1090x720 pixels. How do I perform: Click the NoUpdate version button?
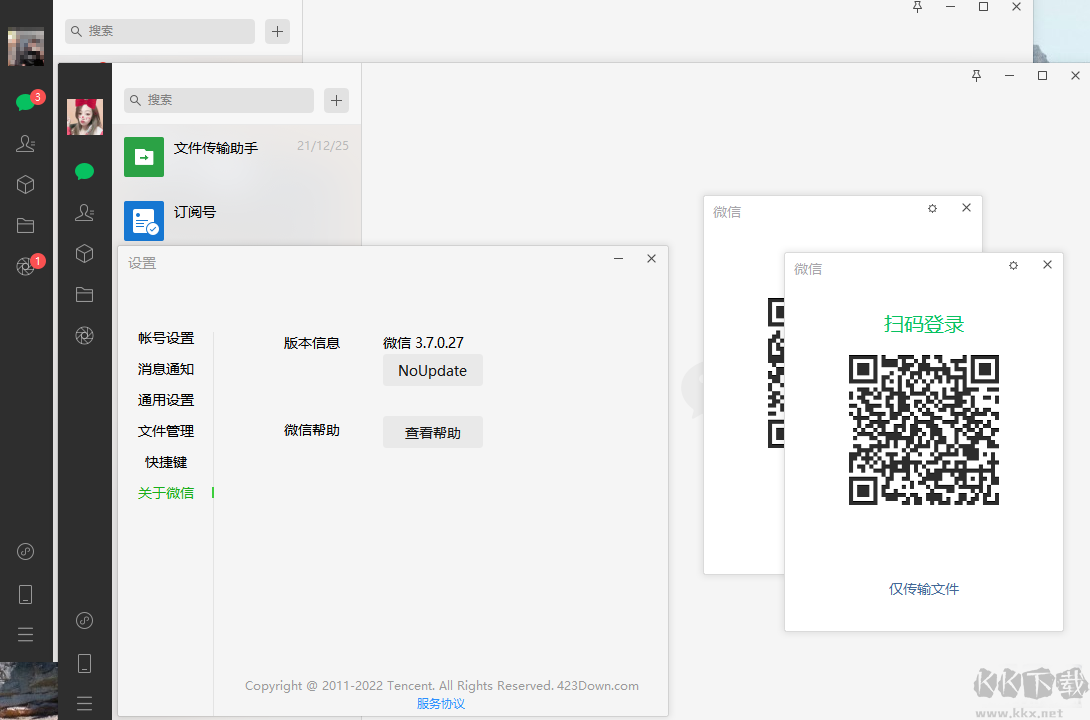432,370
